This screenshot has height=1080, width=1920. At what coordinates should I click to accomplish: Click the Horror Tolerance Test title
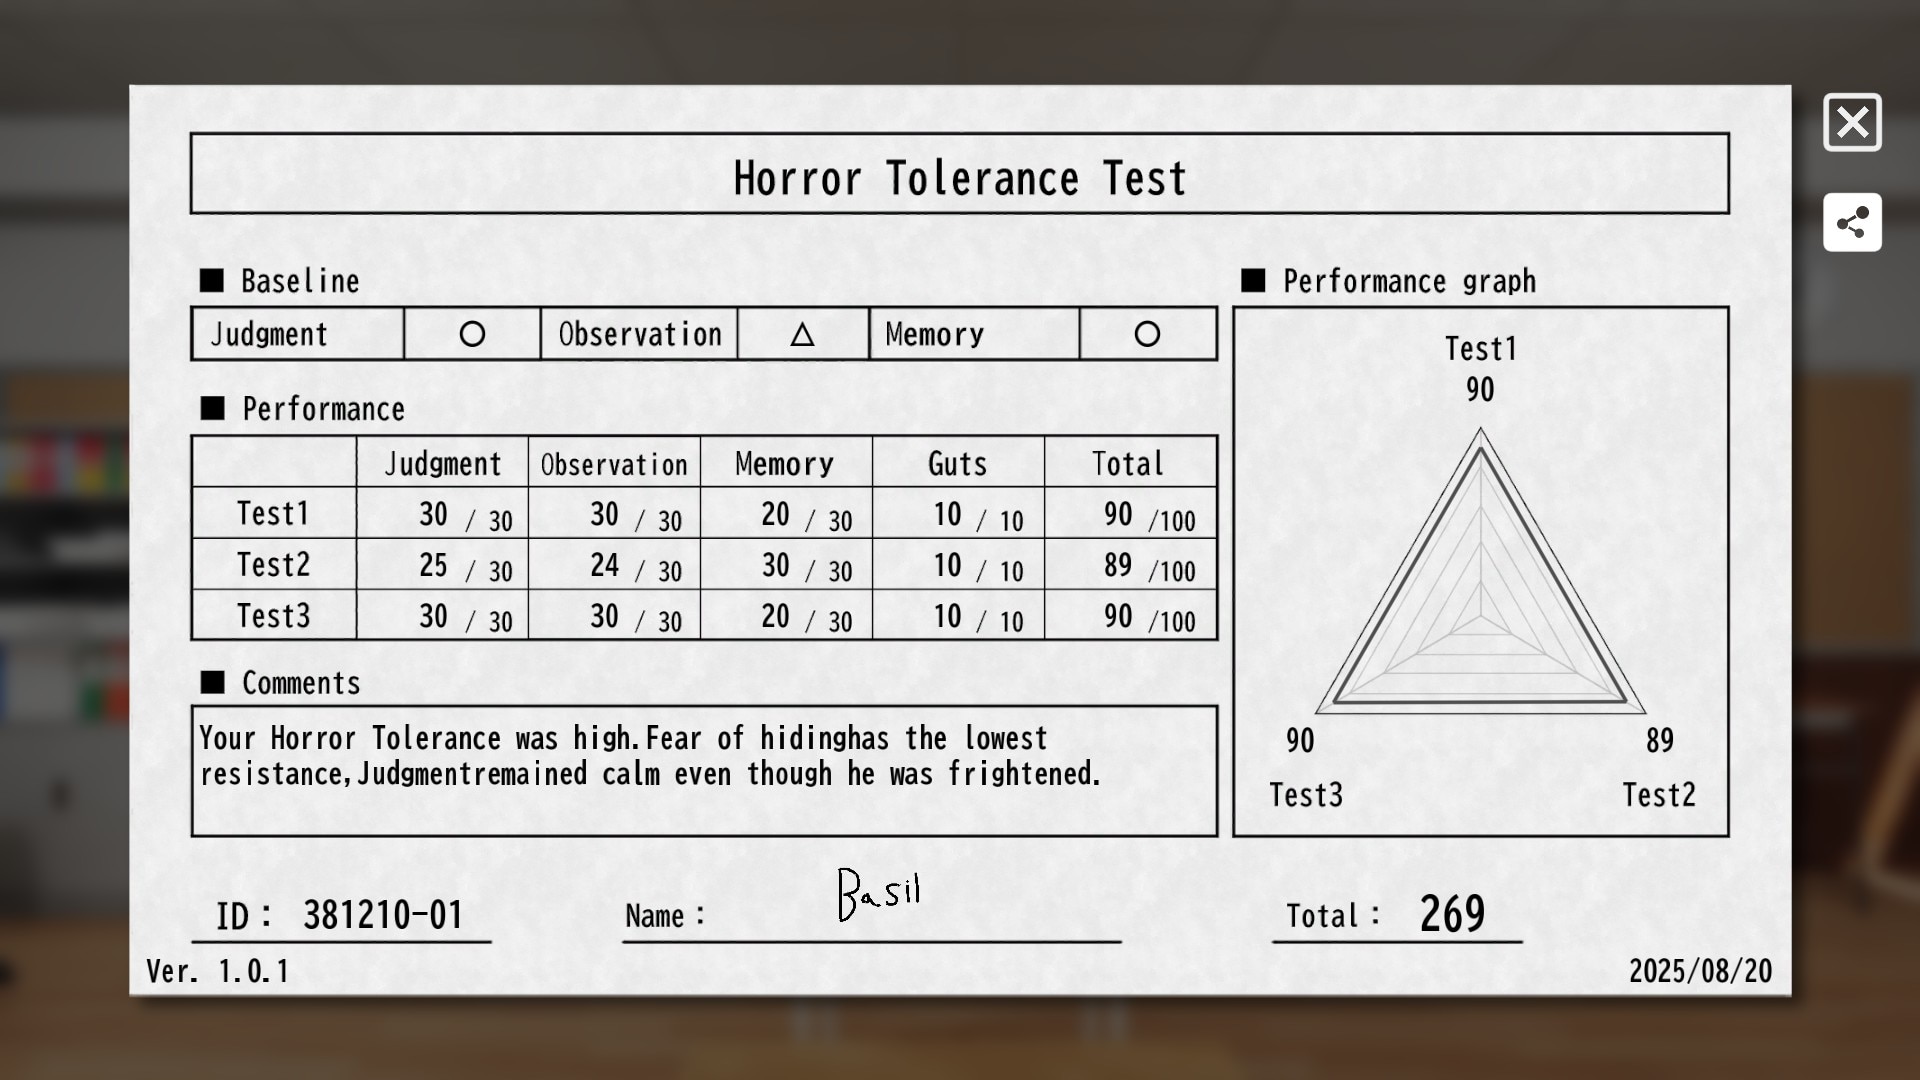point(959,178)
